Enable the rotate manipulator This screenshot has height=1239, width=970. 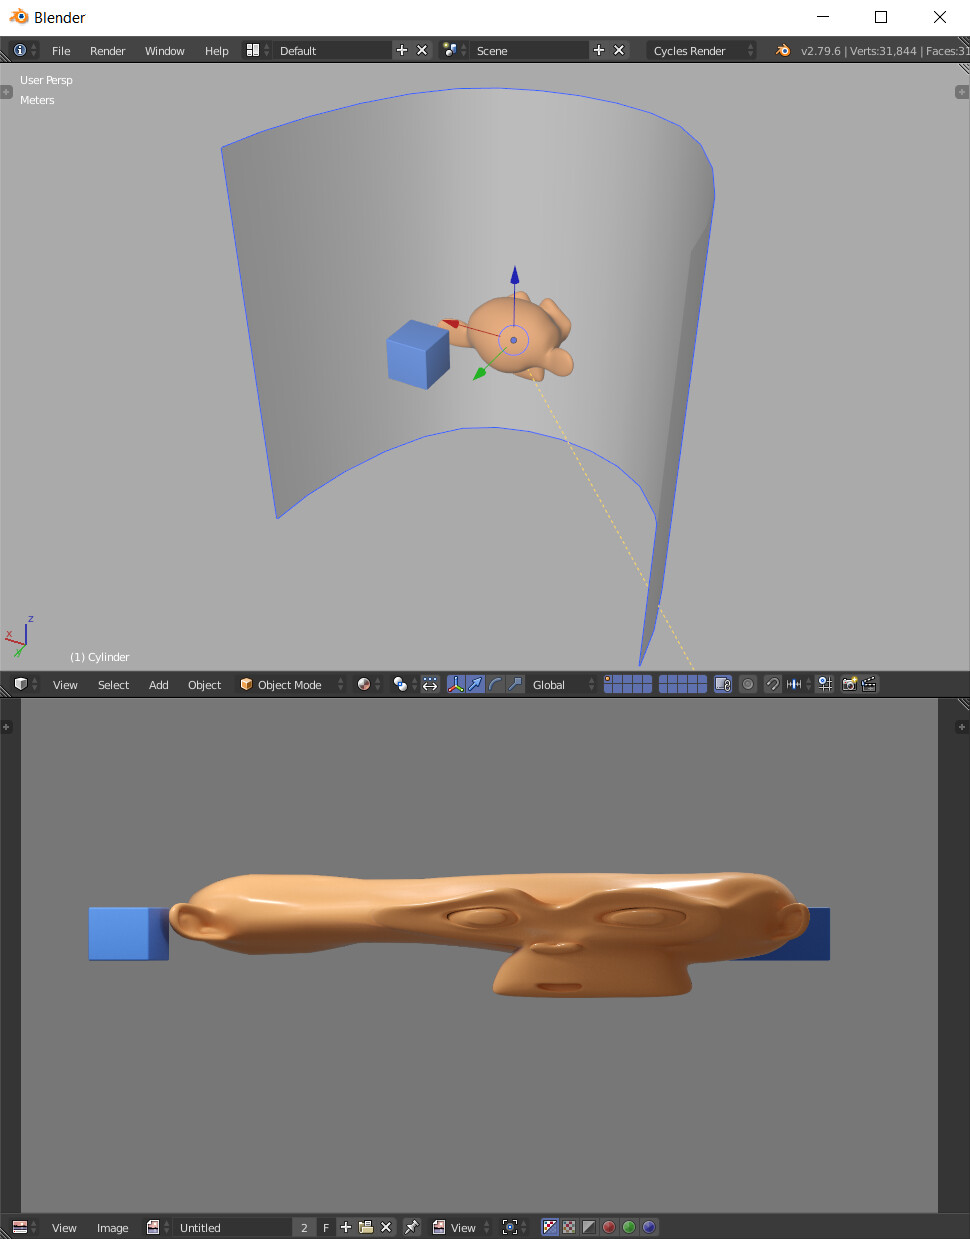495,684
